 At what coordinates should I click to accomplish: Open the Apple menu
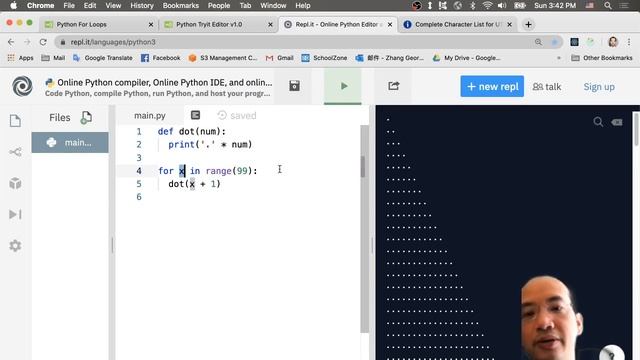pyautogui.click(x=13, y=5)
